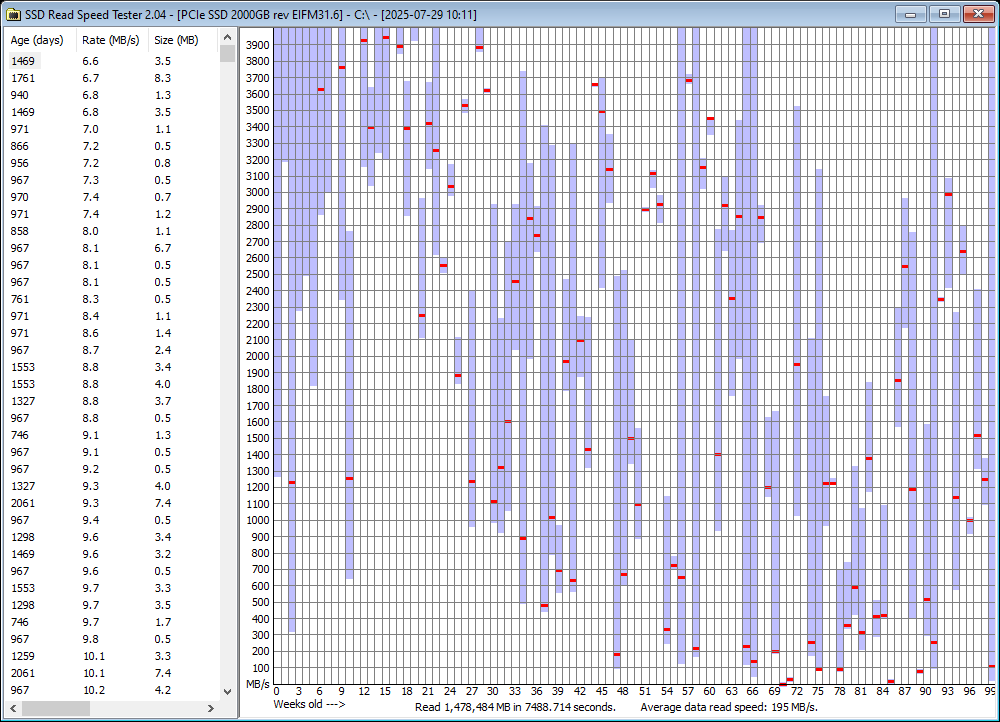Image resolution: width=1000 pixels, height=722 pixels.
Task: Select the row with age 956 and rate 7.2
Action: point(112,163)
